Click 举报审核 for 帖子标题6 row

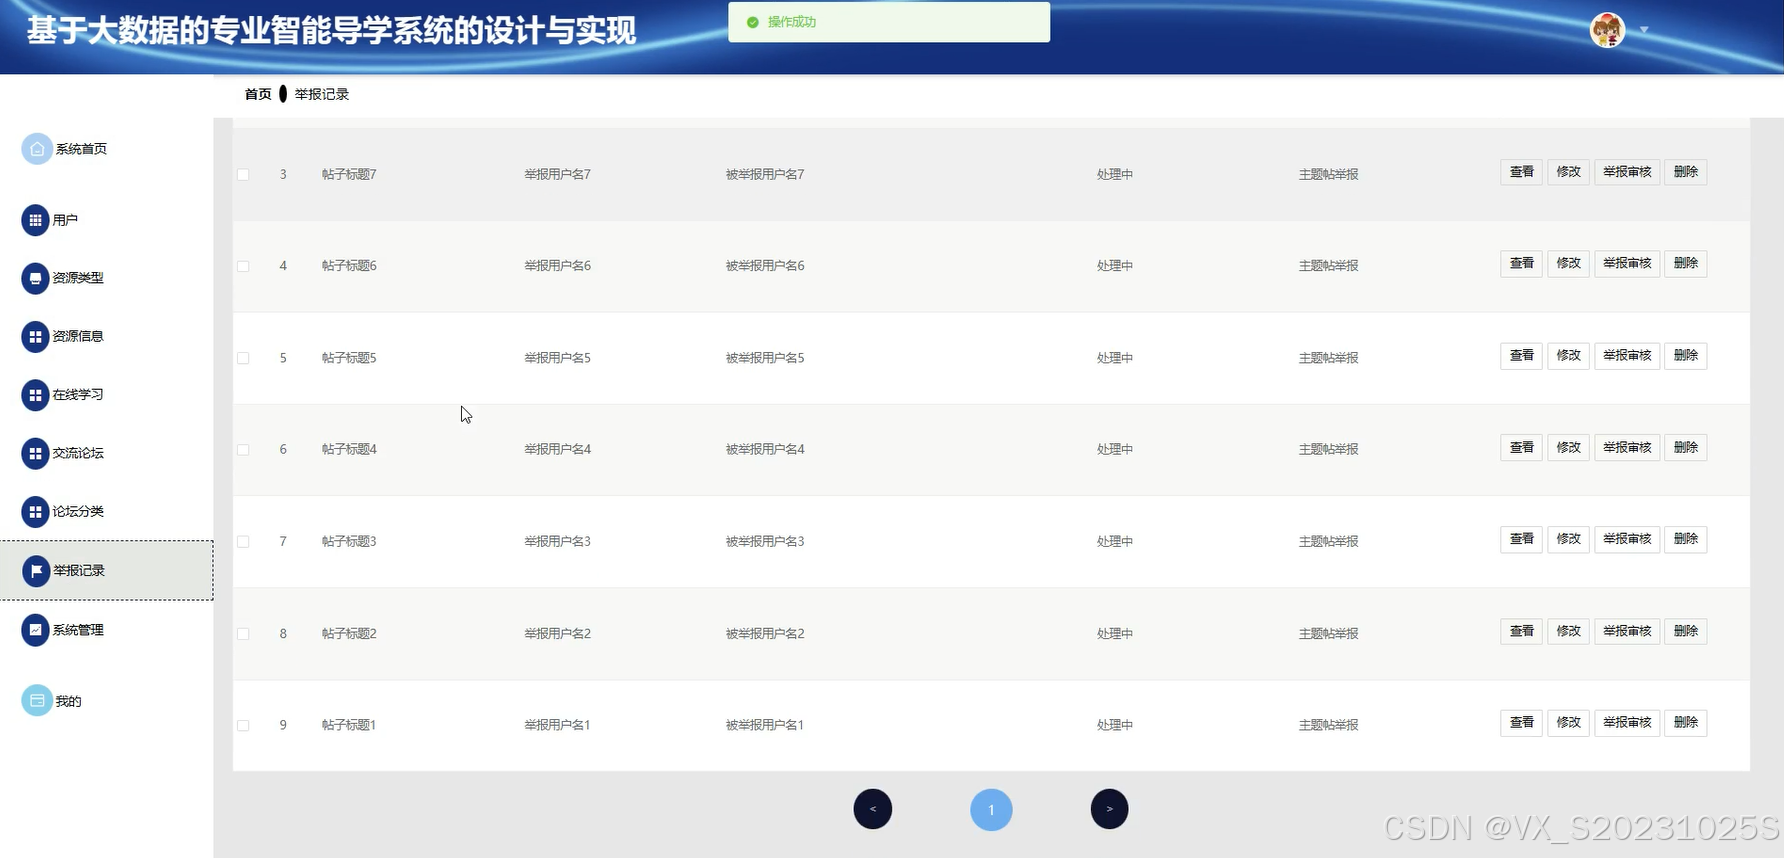(1627, 263)
